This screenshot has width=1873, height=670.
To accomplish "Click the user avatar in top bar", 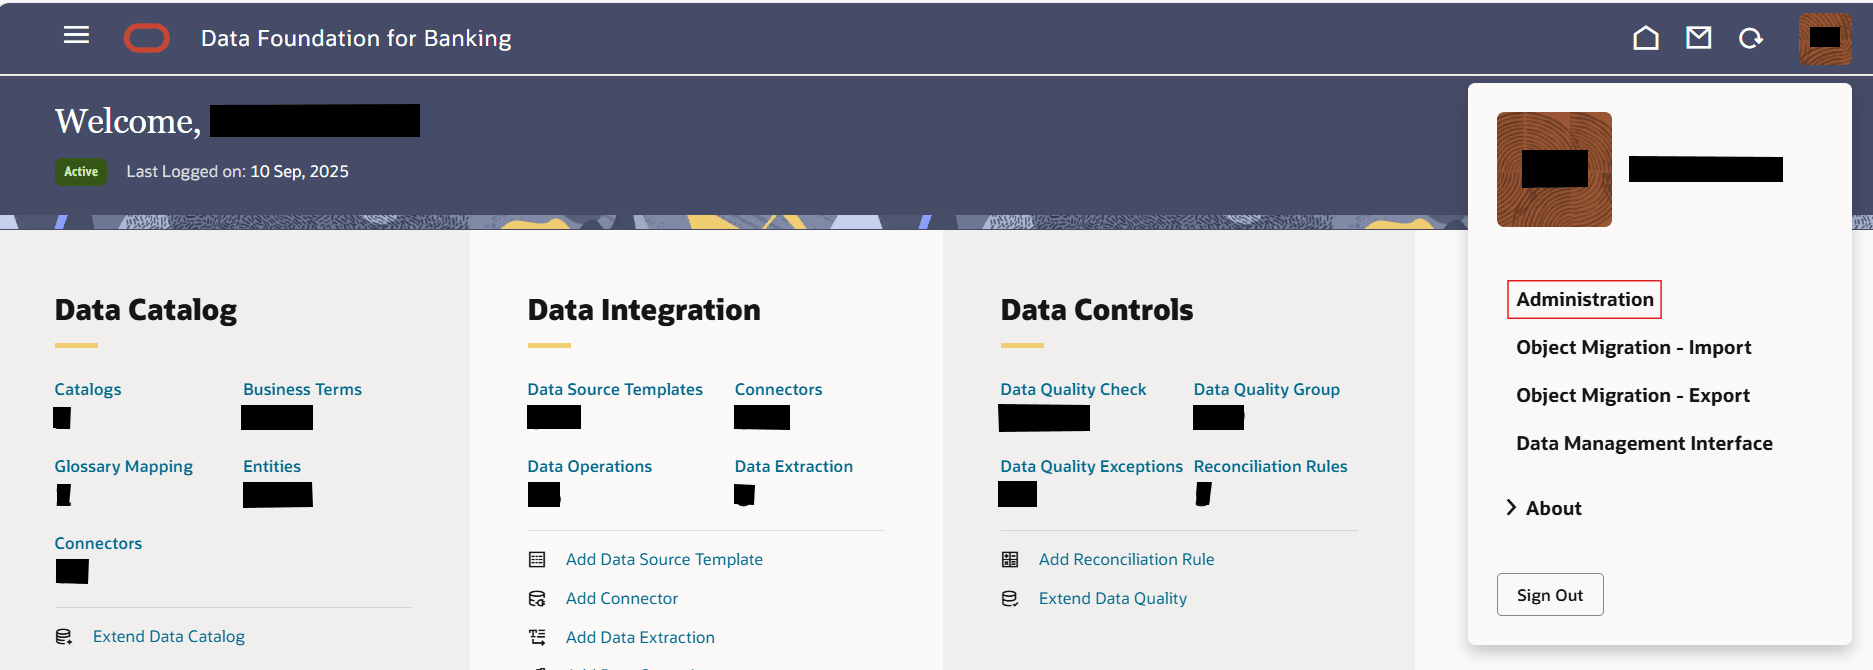I will [x=1825, y=39].
